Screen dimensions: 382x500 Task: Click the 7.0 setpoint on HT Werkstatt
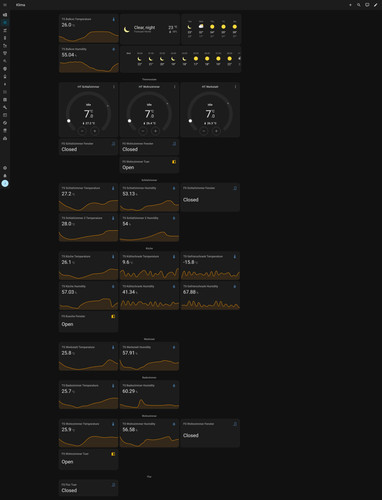(210, 114)
